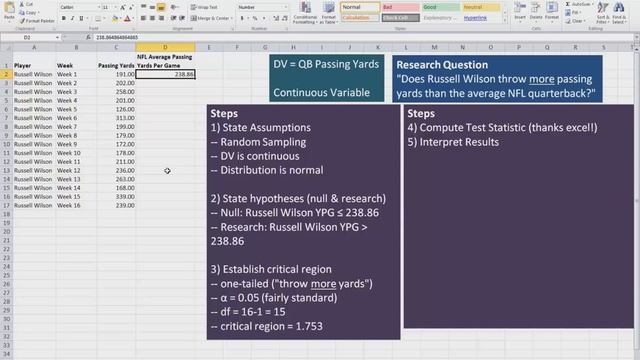Open the font size dropdown
The width and height of the screenshot is (640, 360).
point(116,7)
